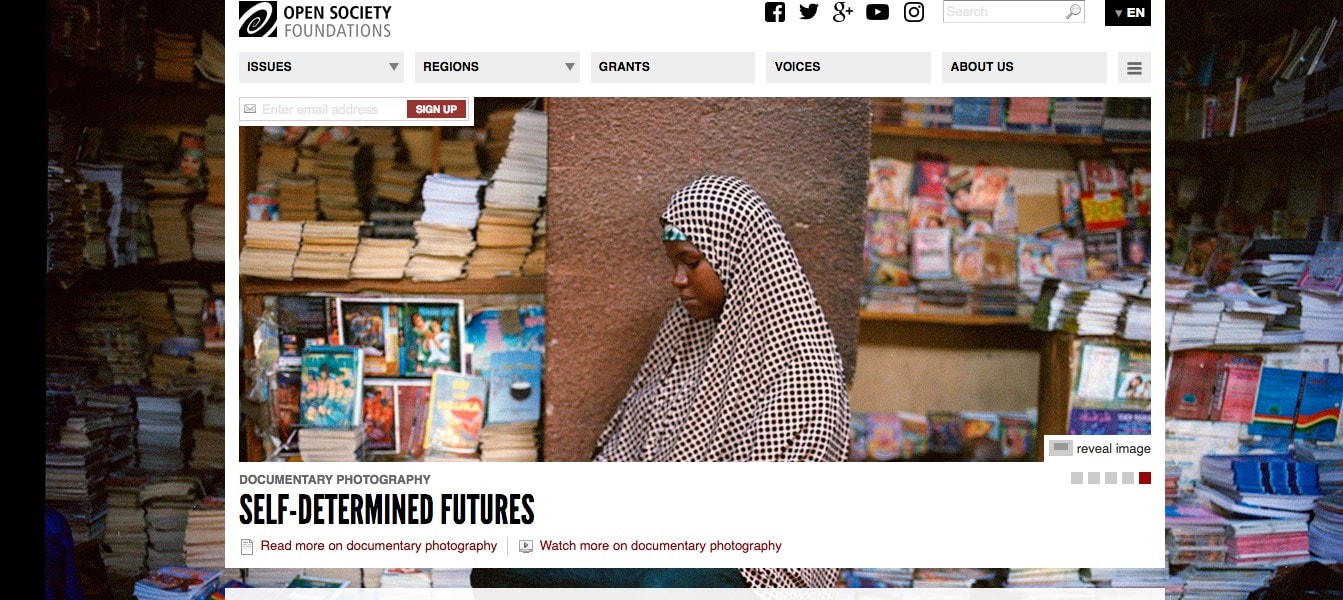Viewport: 1343px width, 600px height.
Task: Click the search magnifier icon
Action: point(1073,12)
